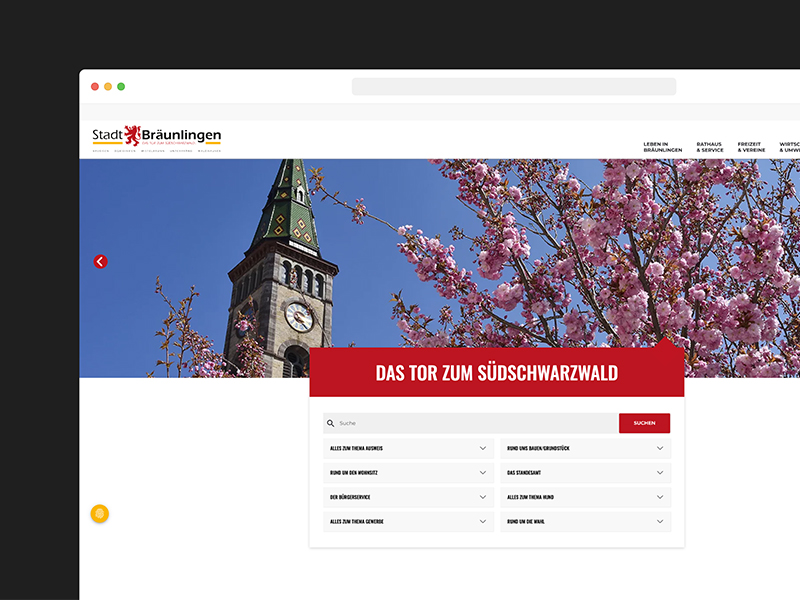Click the red browser close dot

tap(95, 87)
